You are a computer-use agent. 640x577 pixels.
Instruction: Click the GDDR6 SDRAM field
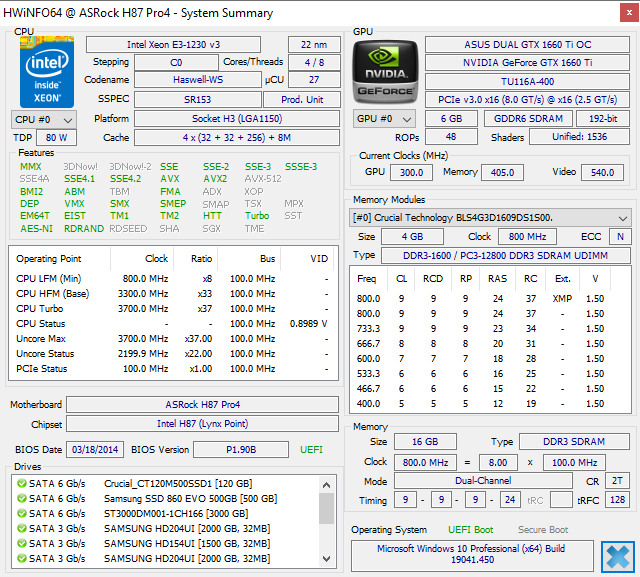(x=528, y=119)
